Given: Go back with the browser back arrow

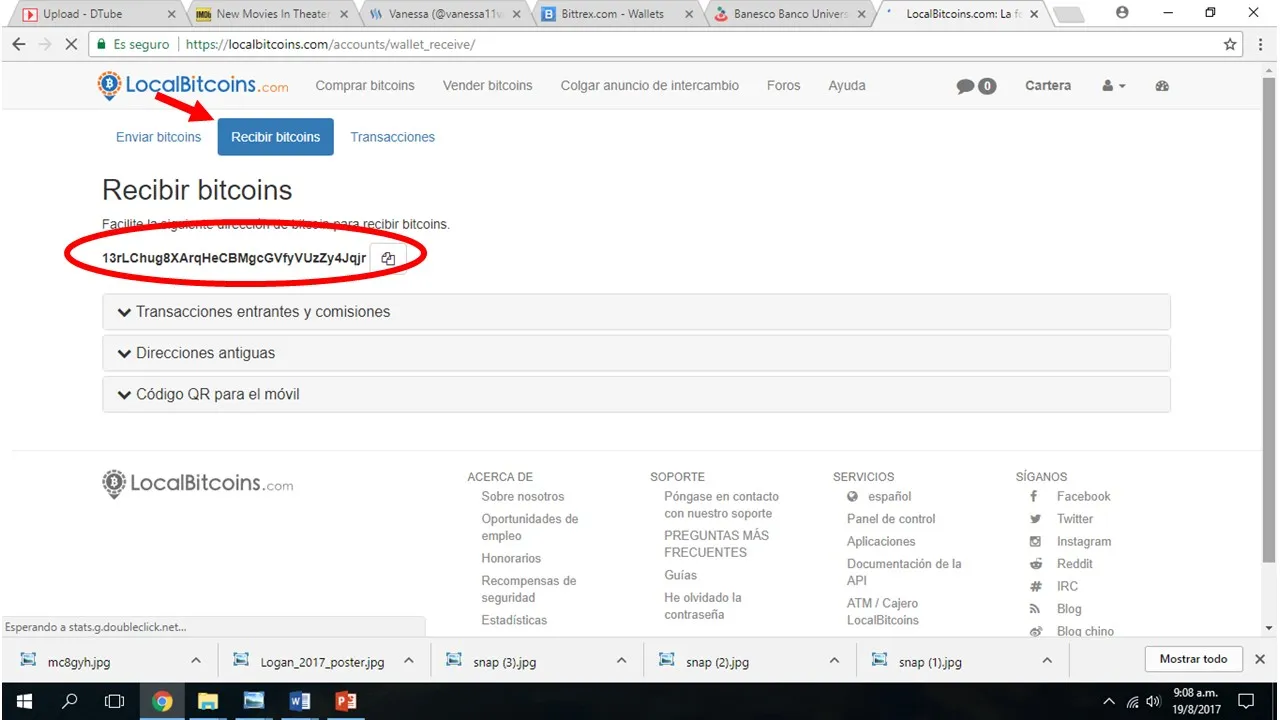Looking at the screenshot, I should pyautogui.click(x=19, y=45).
